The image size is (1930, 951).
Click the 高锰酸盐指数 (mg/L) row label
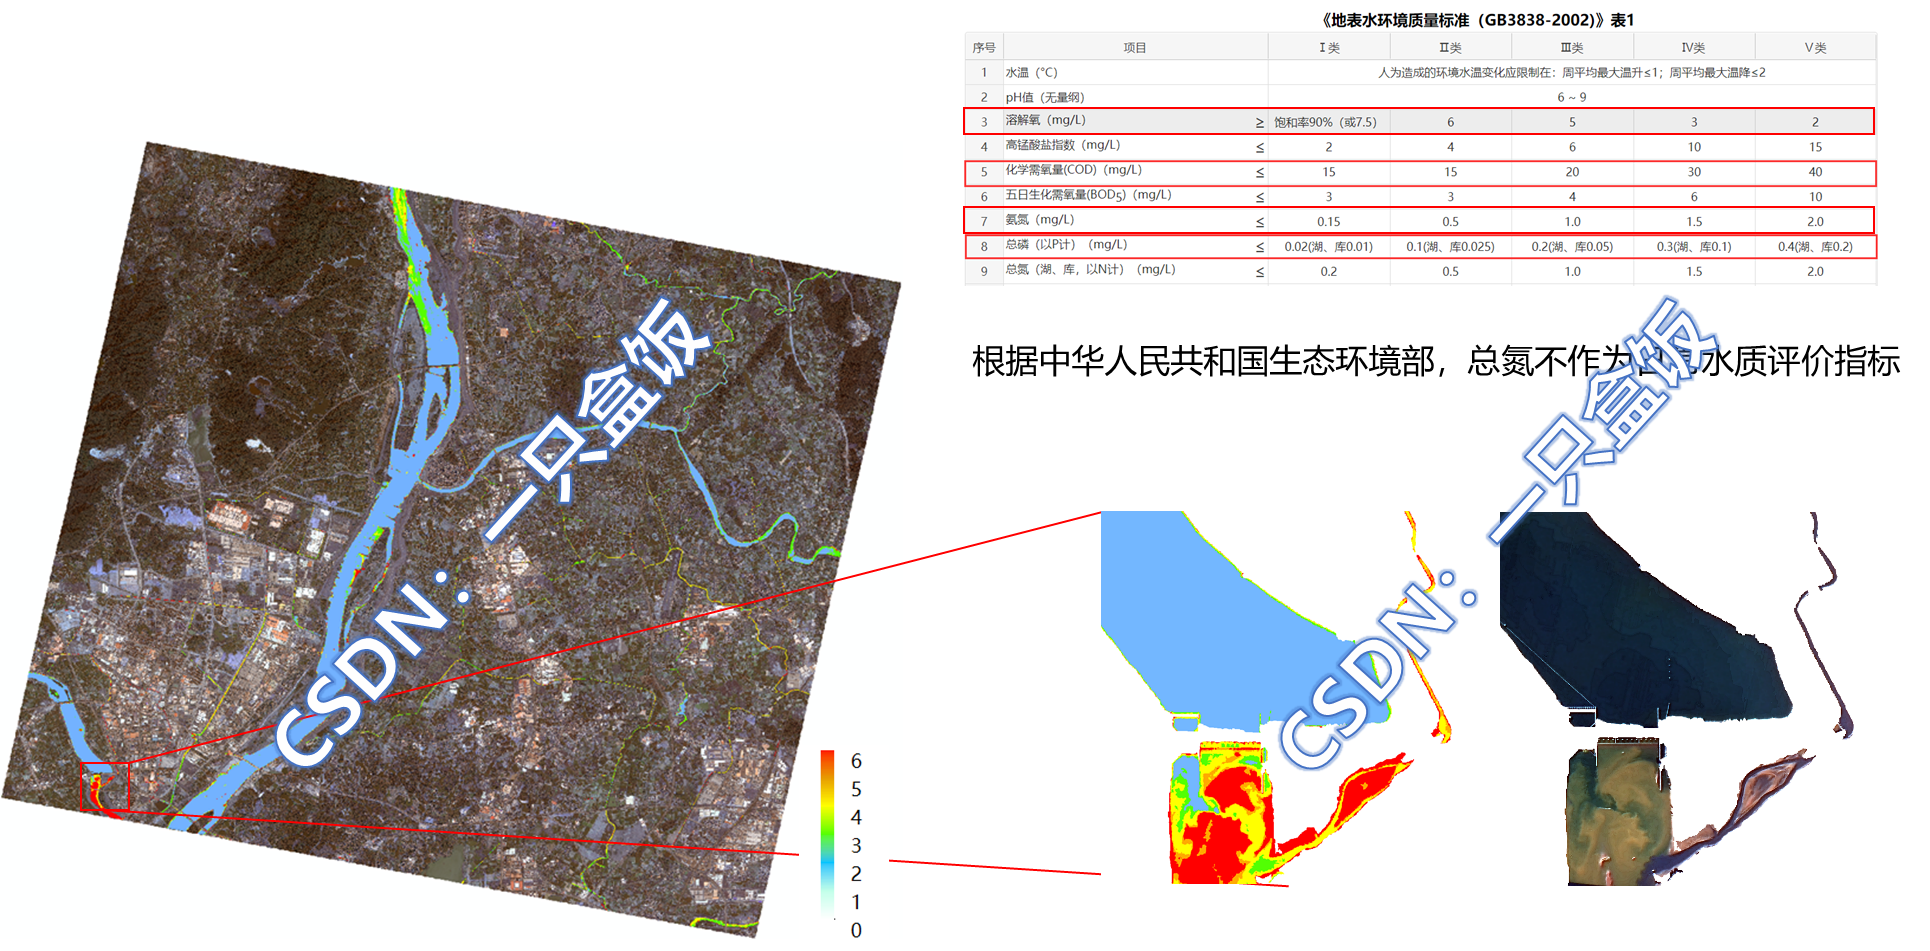pos(1063,145)
